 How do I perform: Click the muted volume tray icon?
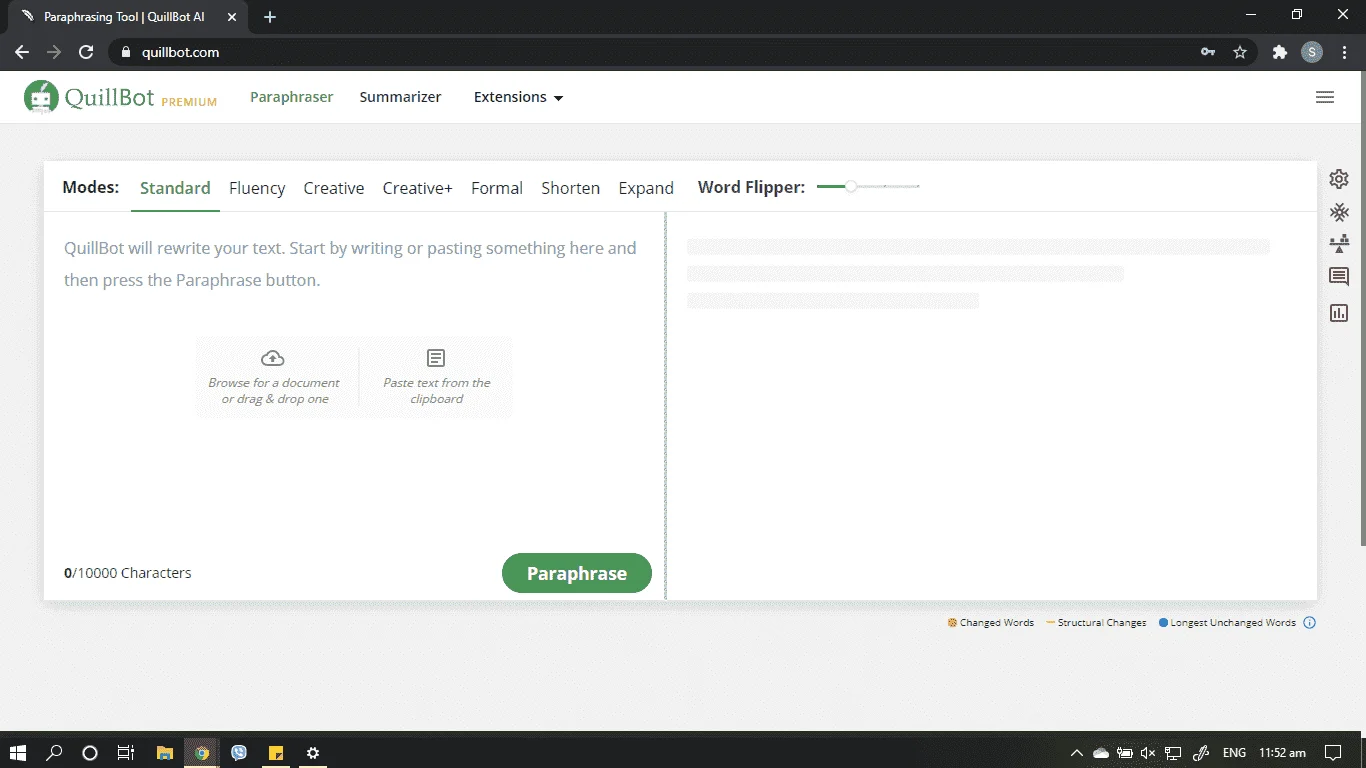tap(1148, 753)
